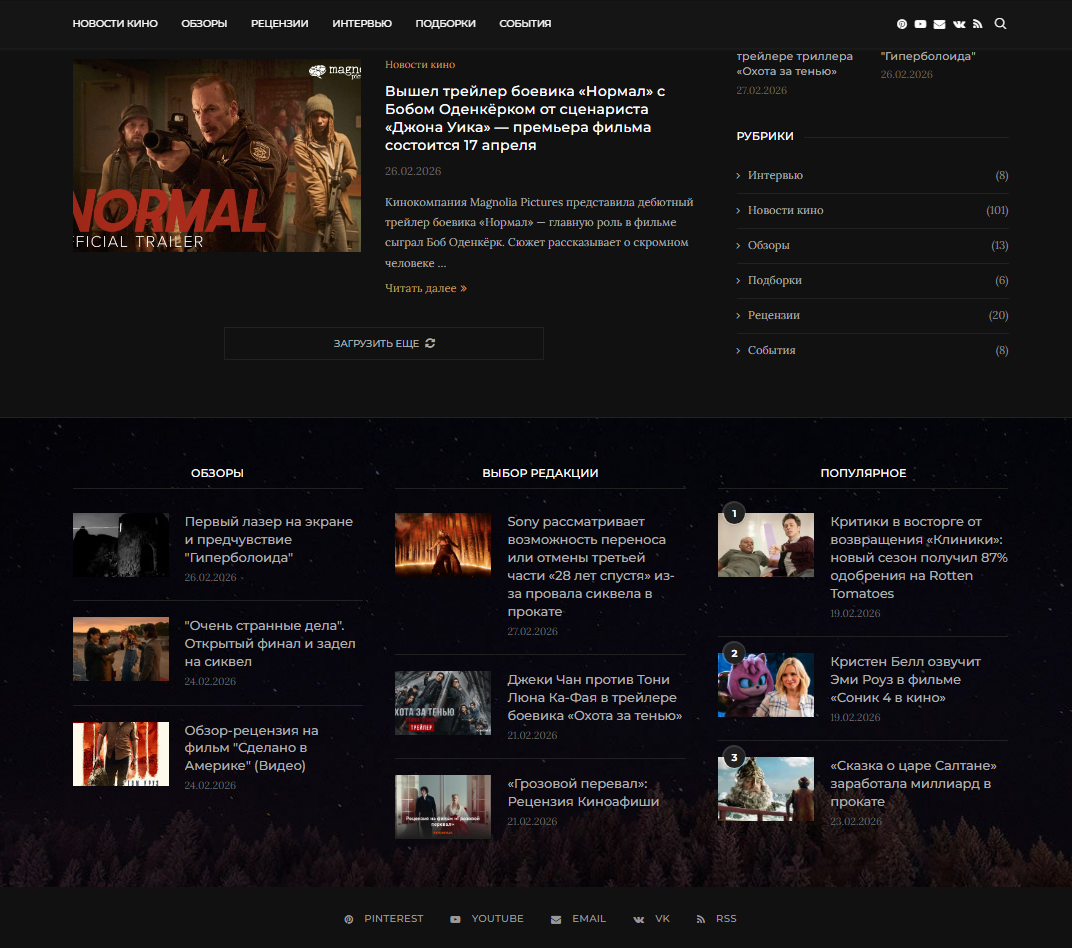Open thumbnail of «Грозовой перевал» review
The image size is (1072, 948).
[443, 807]
